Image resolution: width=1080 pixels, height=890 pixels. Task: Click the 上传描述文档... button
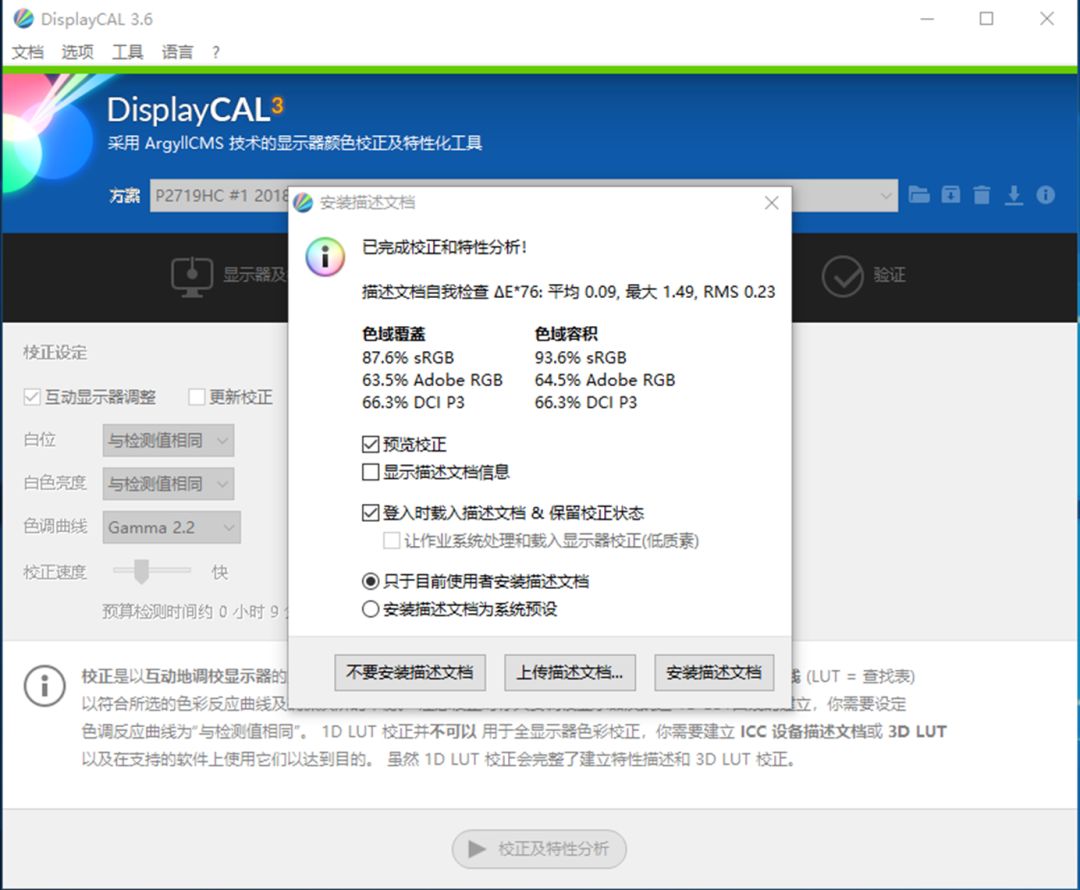coord(570,672)
